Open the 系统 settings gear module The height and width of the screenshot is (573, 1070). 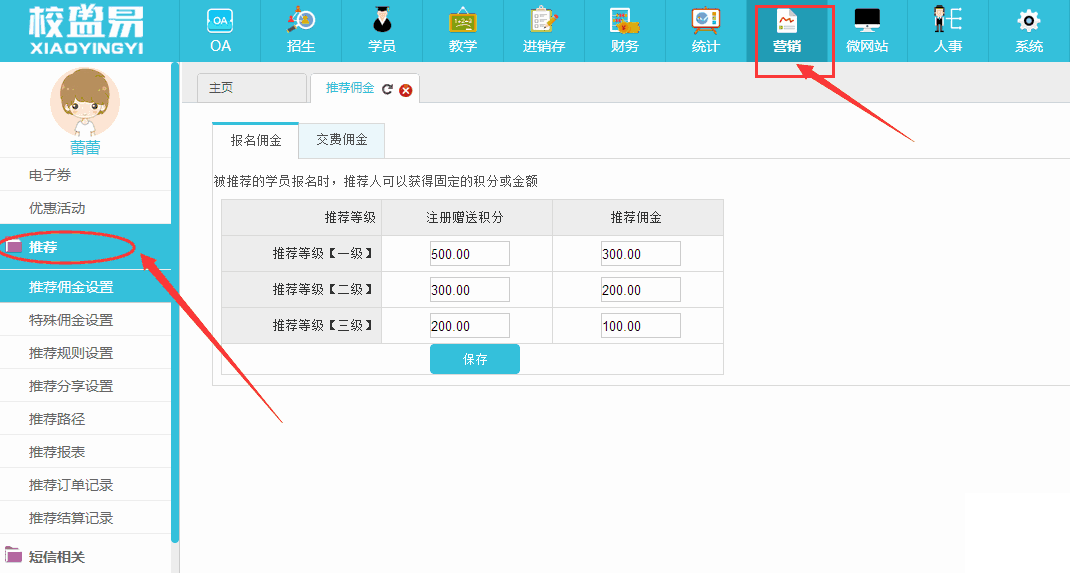click(1029, 31)
